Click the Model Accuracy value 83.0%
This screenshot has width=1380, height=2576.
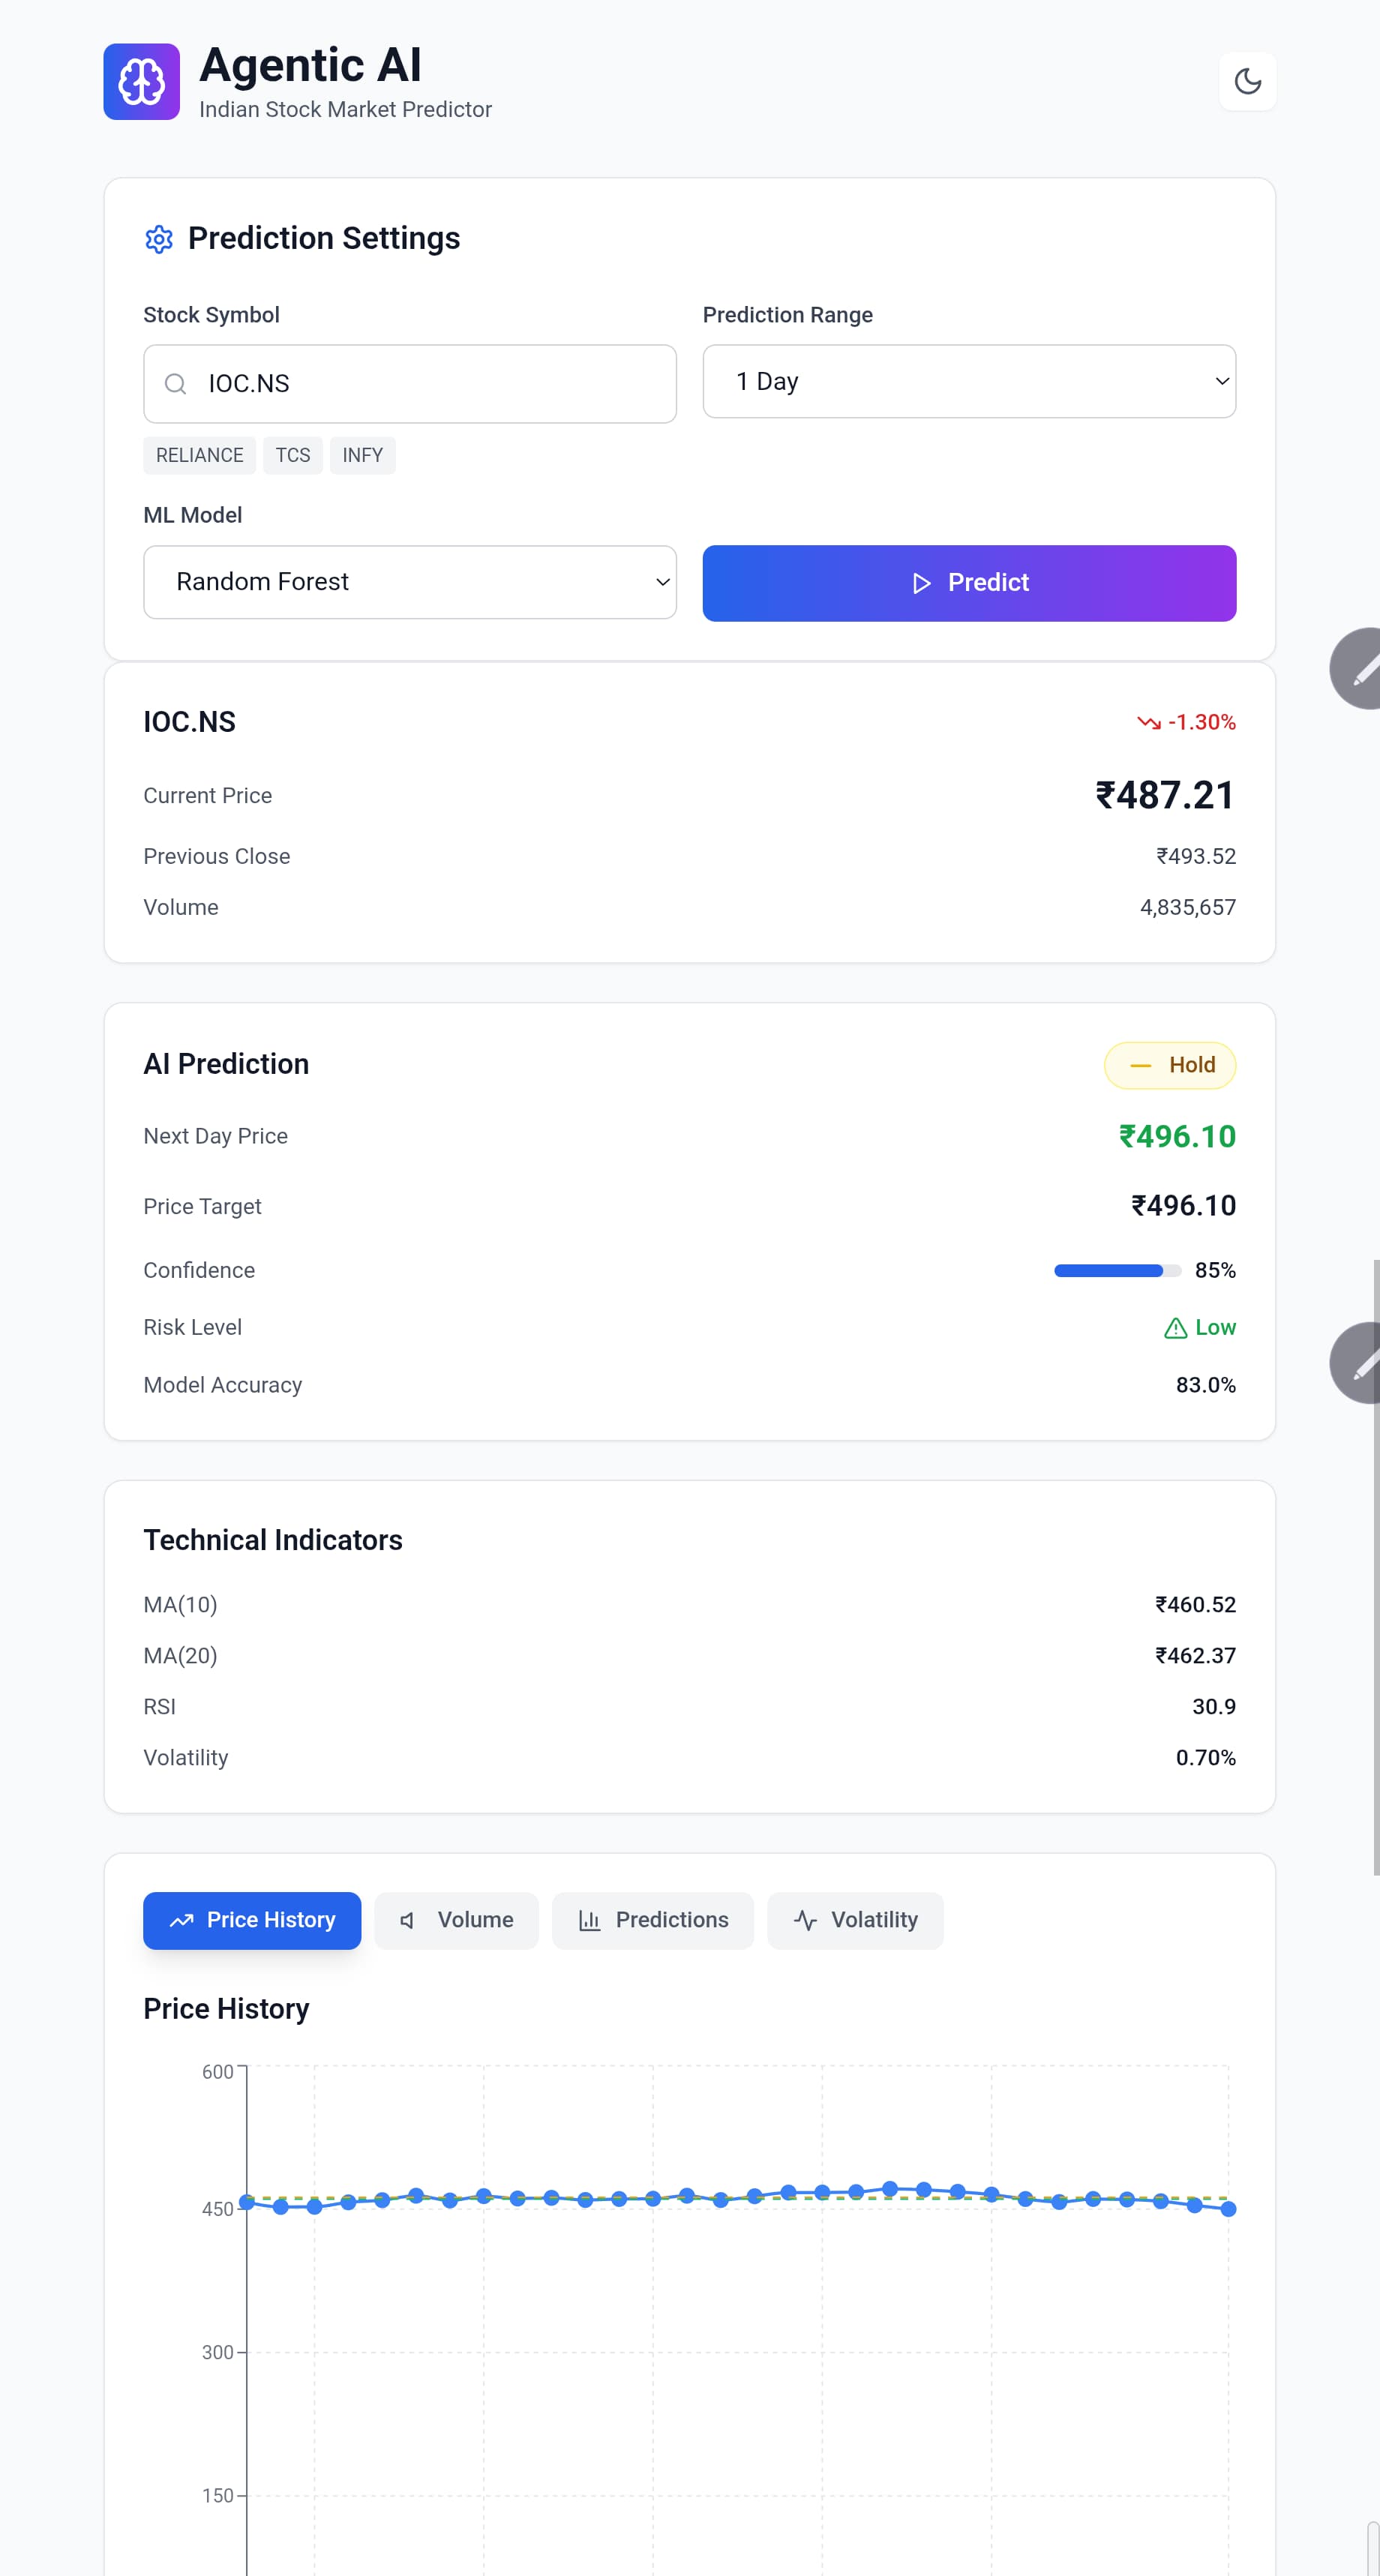click(1206, 1386)
